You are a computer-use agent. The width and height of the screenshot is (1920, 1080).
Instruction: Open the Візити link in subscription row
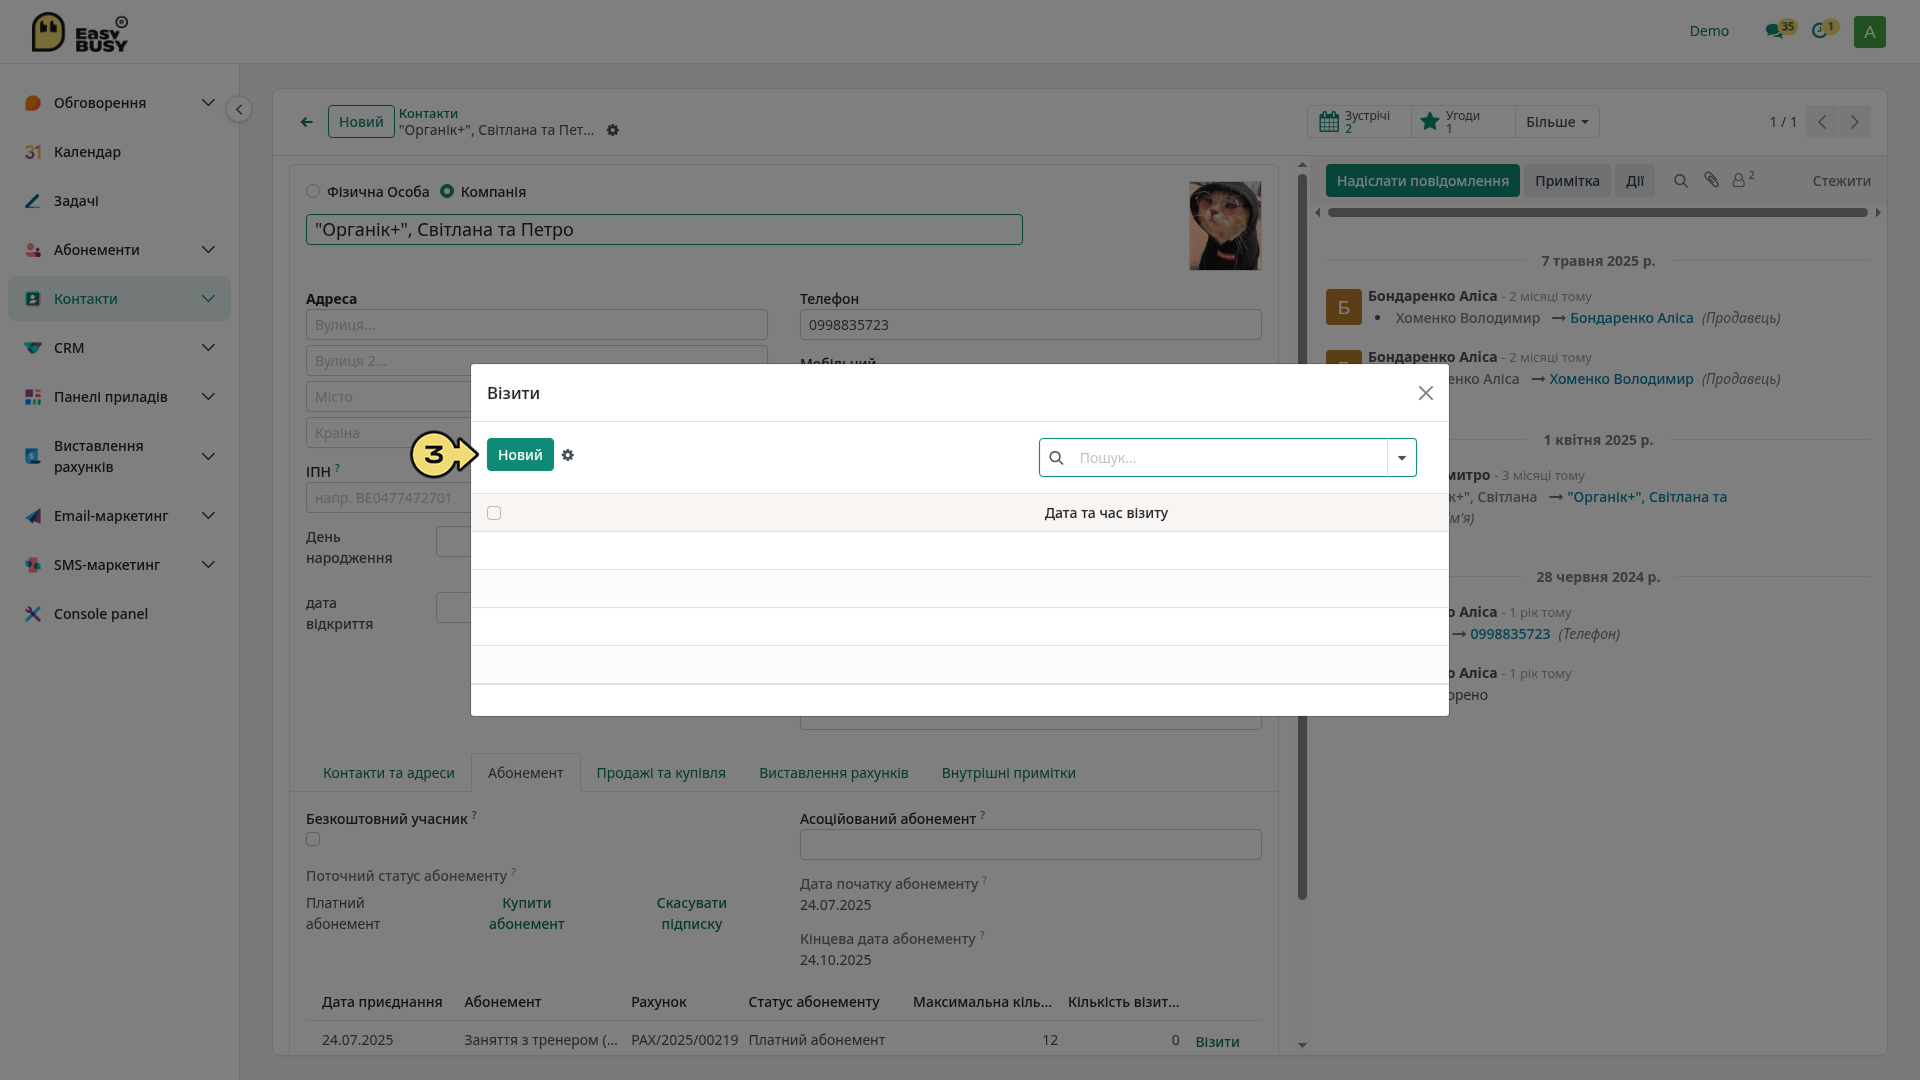(1217, 1042)
